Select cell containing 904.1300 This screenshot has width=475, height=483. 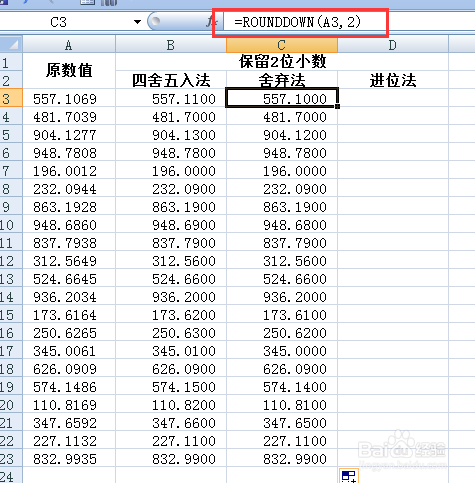(x=171, y=135)
